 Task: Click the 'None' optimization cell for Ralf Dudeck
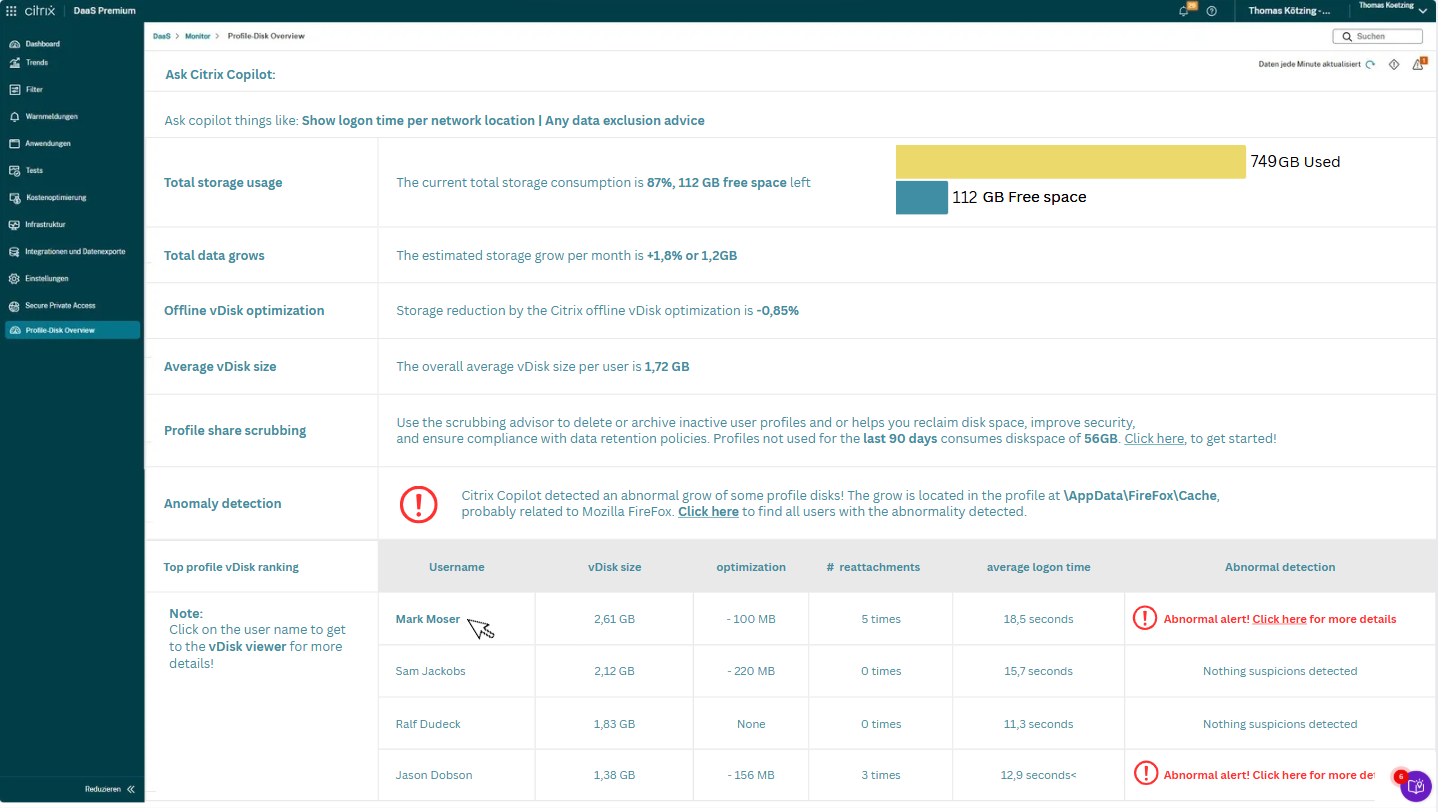751,724
